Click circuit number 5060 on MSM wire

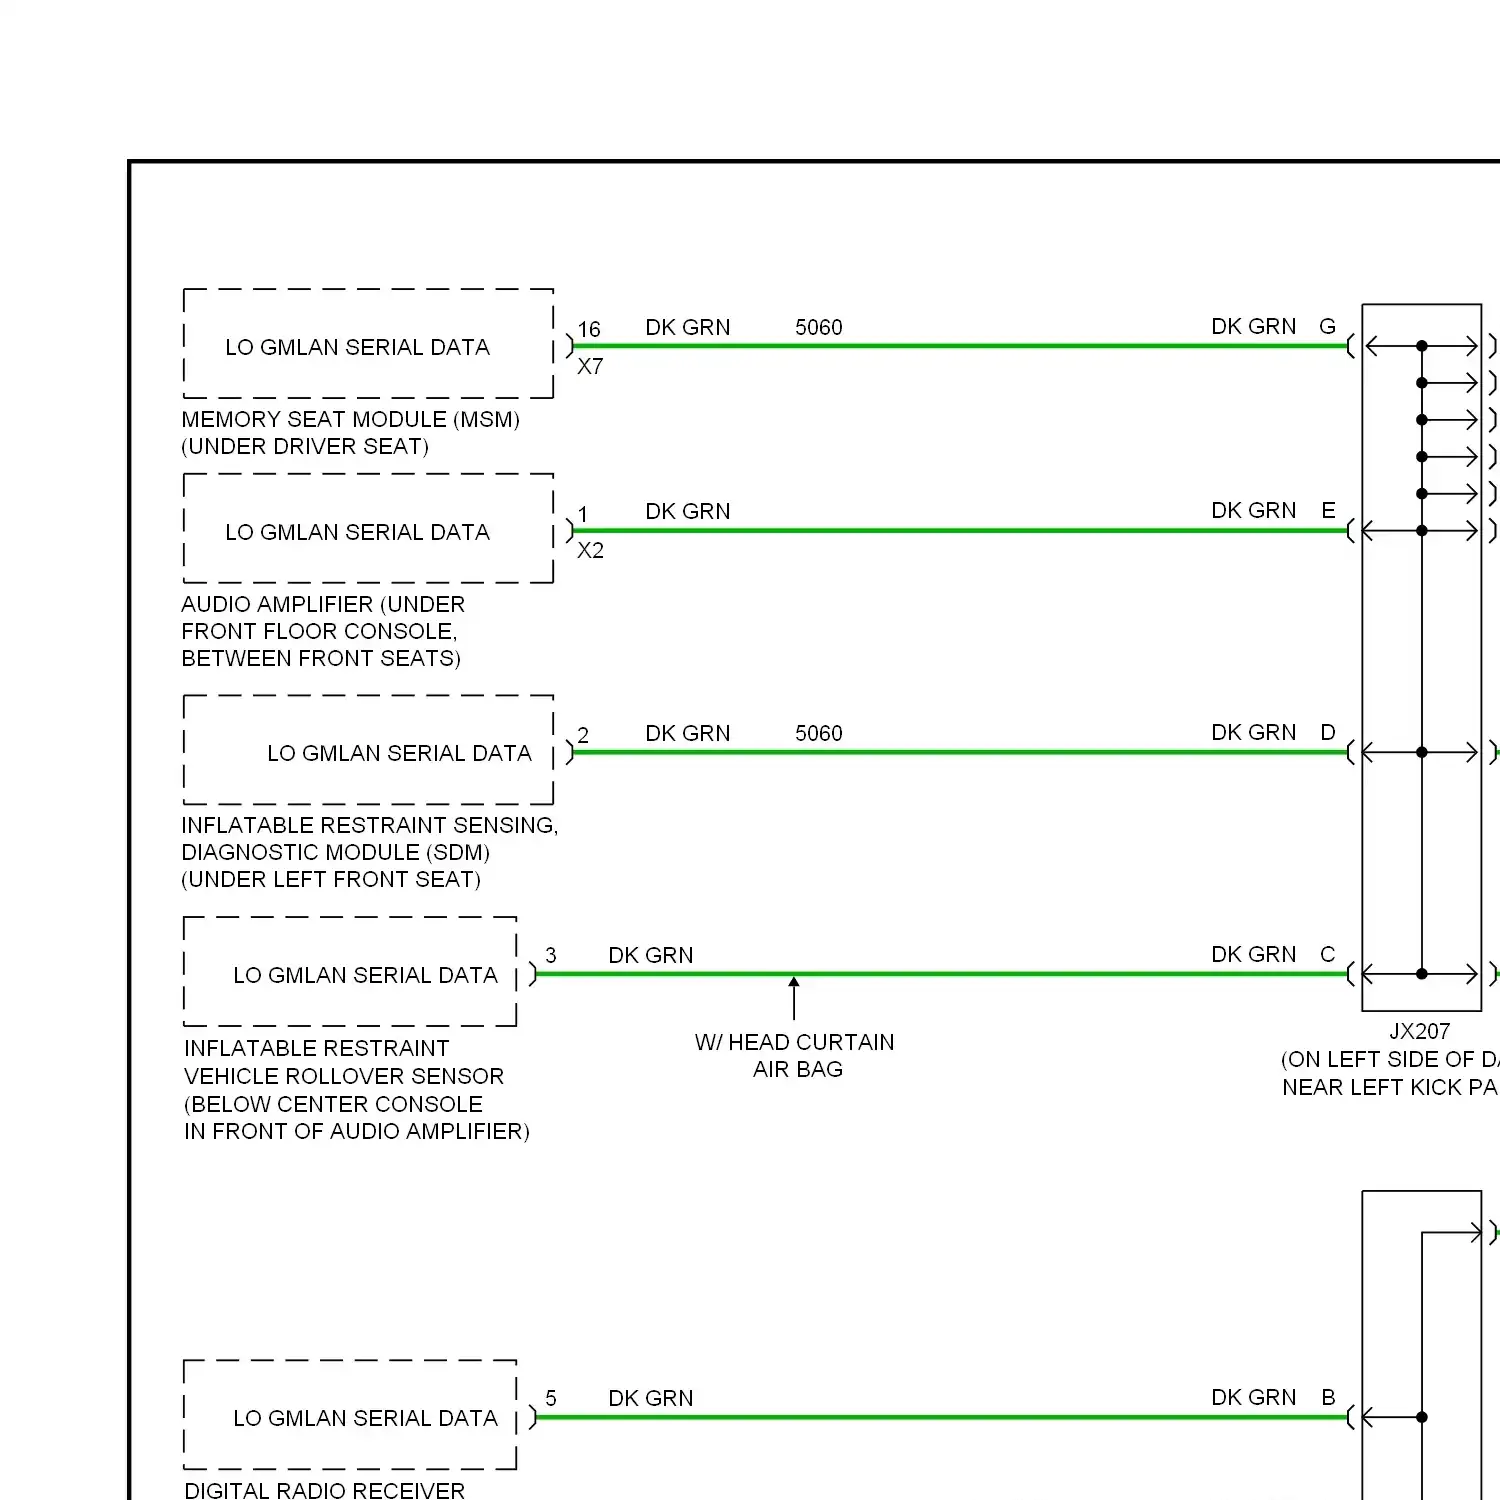[x=819, y=327]
